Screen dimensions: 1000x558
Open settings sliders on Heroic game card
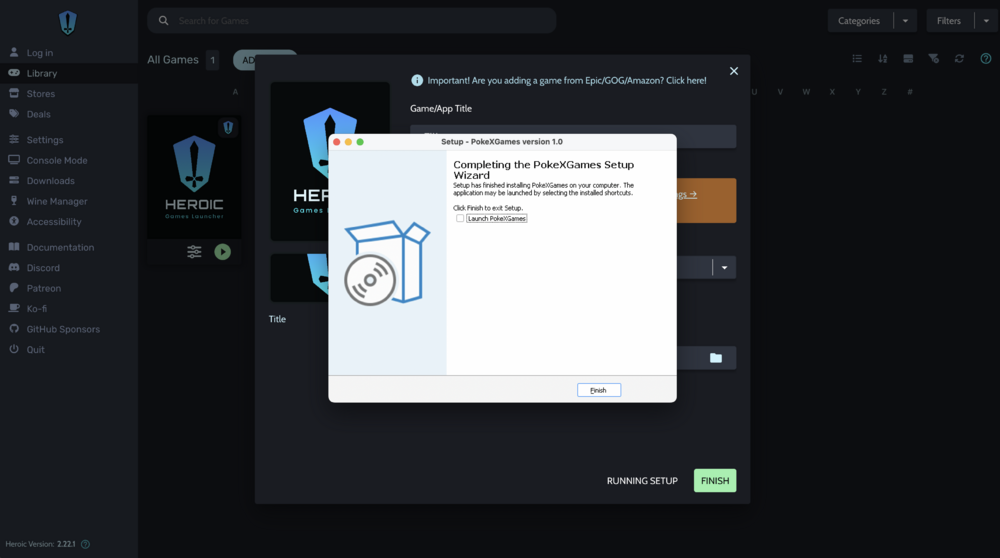[x=195, y=252]
